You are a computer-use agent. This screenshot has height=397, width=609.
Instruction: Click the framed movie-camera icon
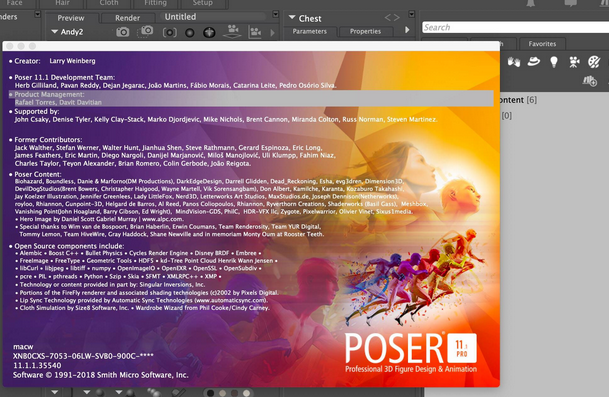255,32
